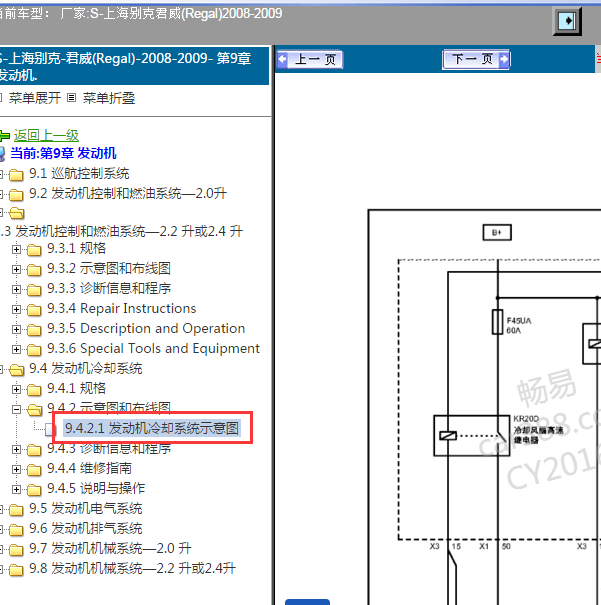Open folder 9.1 巡航控制系统
The width and height of the screenshot is (601, 605).
(x=79, y=174)
